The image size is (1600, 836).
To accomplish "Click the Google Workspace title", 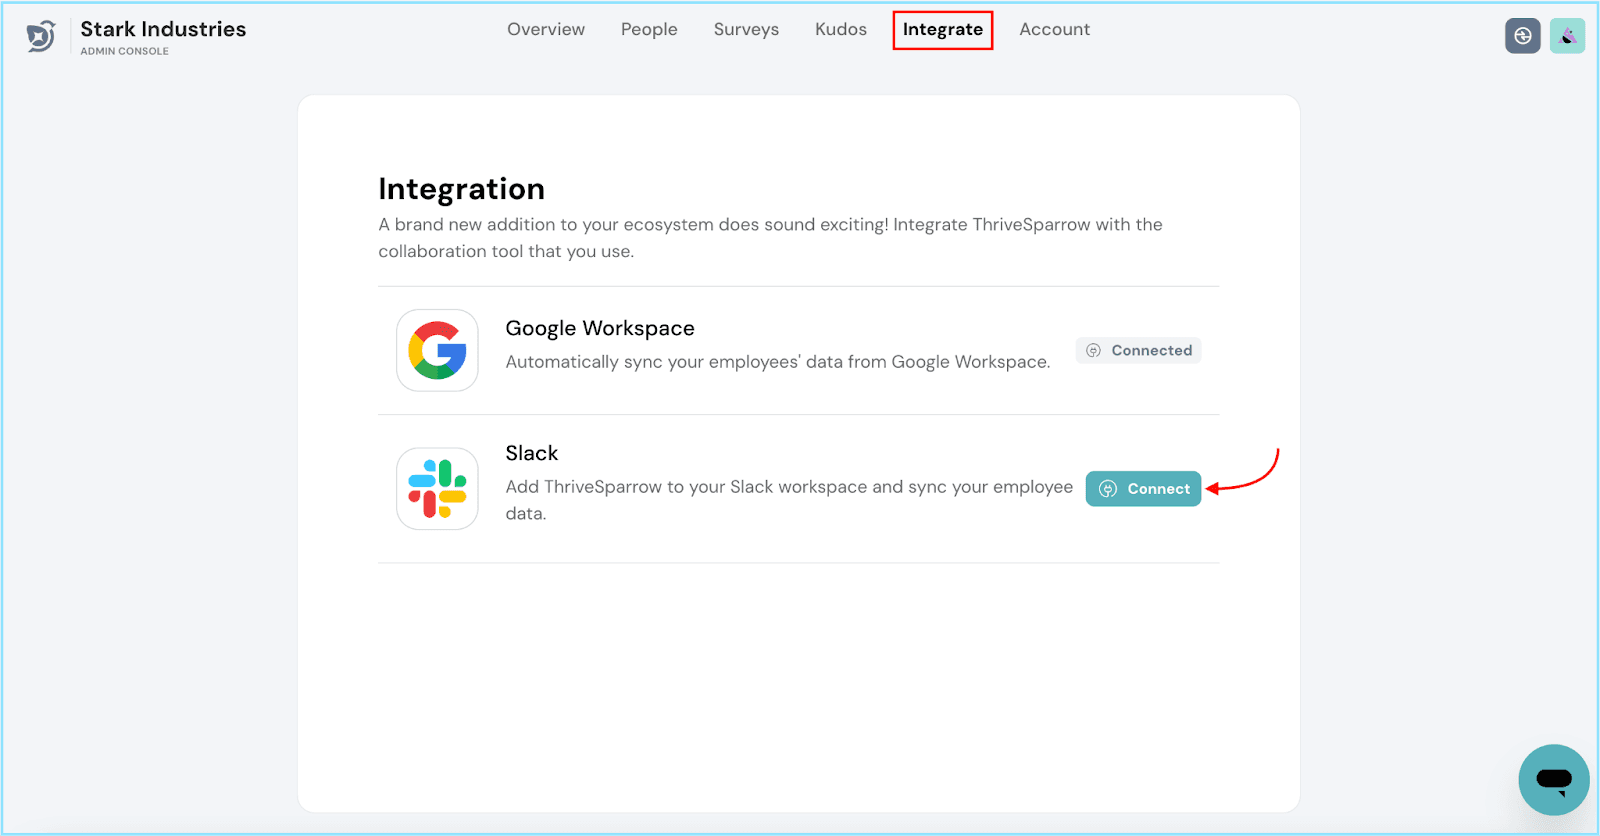I will pyautogui.click(x=599, y=328).
